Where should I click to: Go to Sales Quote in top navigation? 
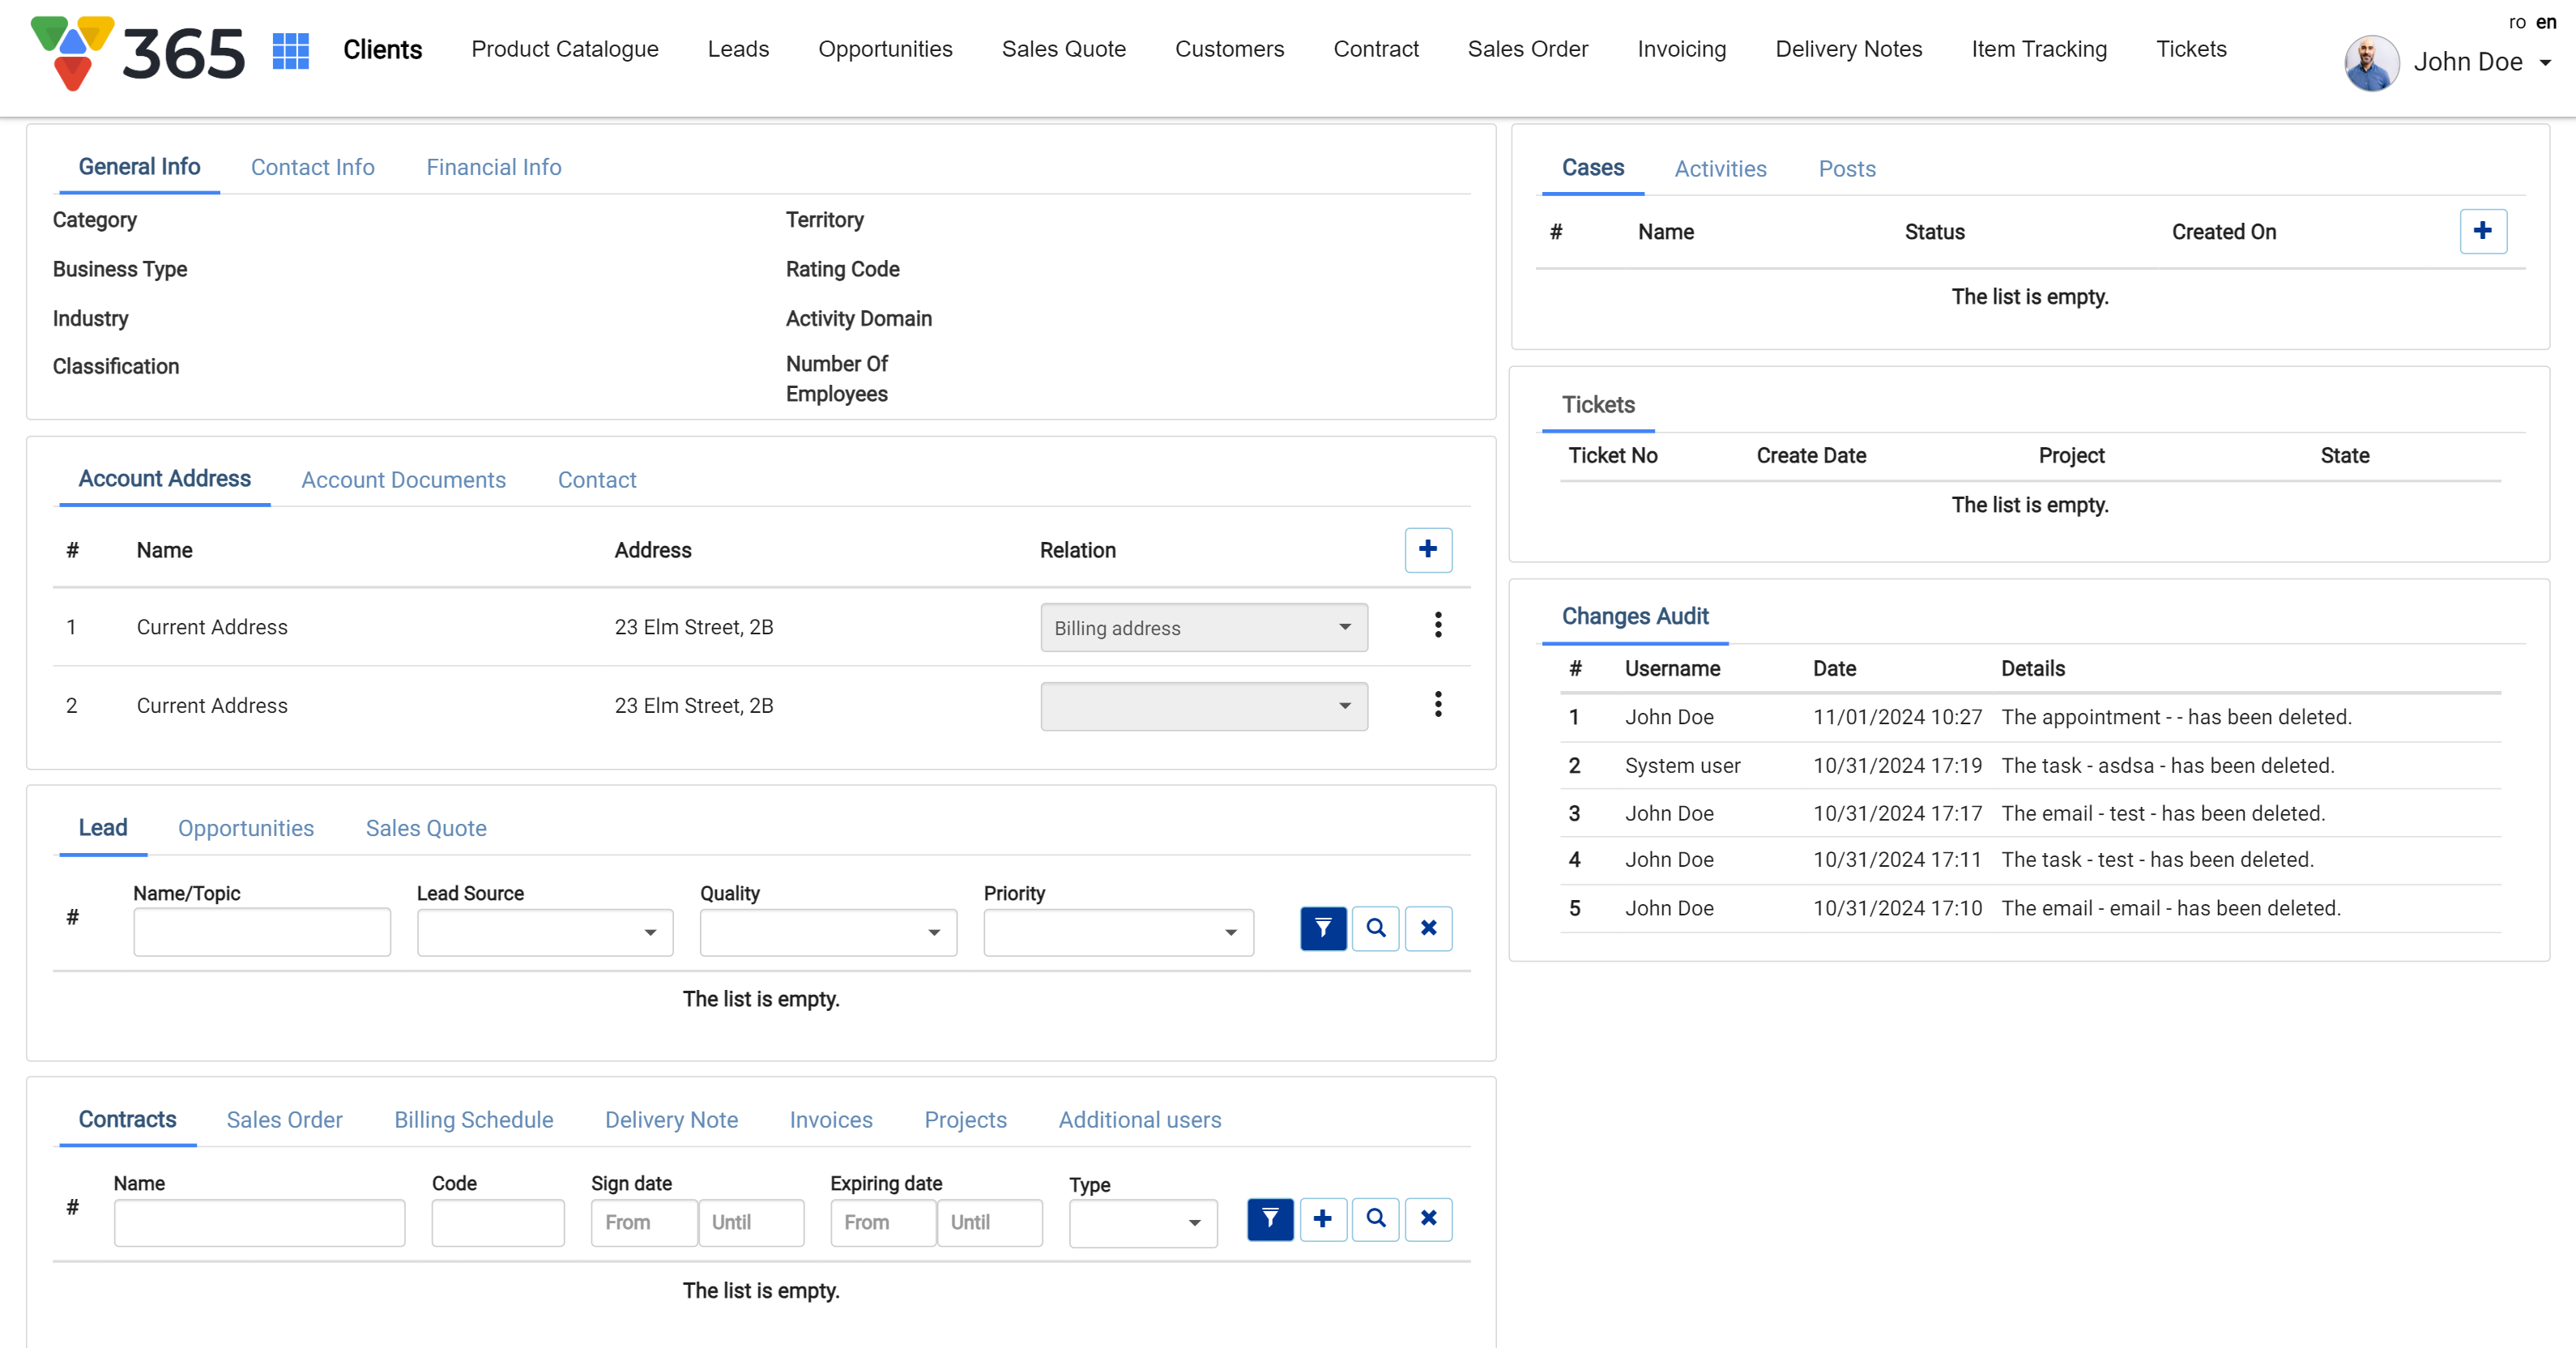(1063, 49)
